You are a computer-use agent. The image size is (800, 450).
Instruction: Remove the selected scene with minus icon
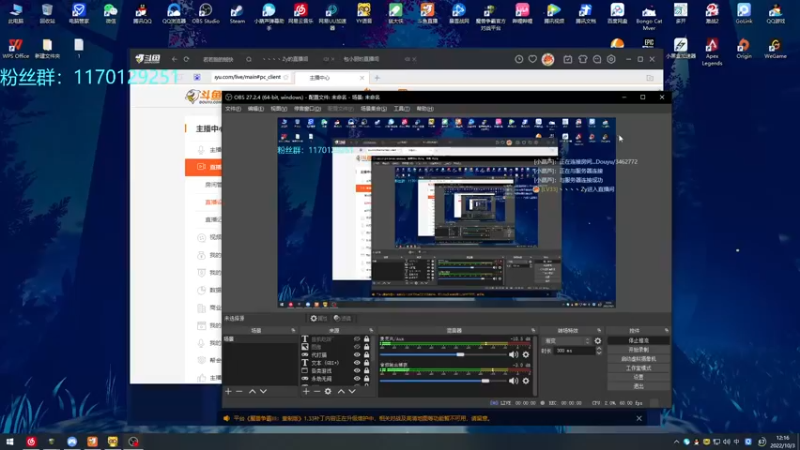(x=239, y=391)
